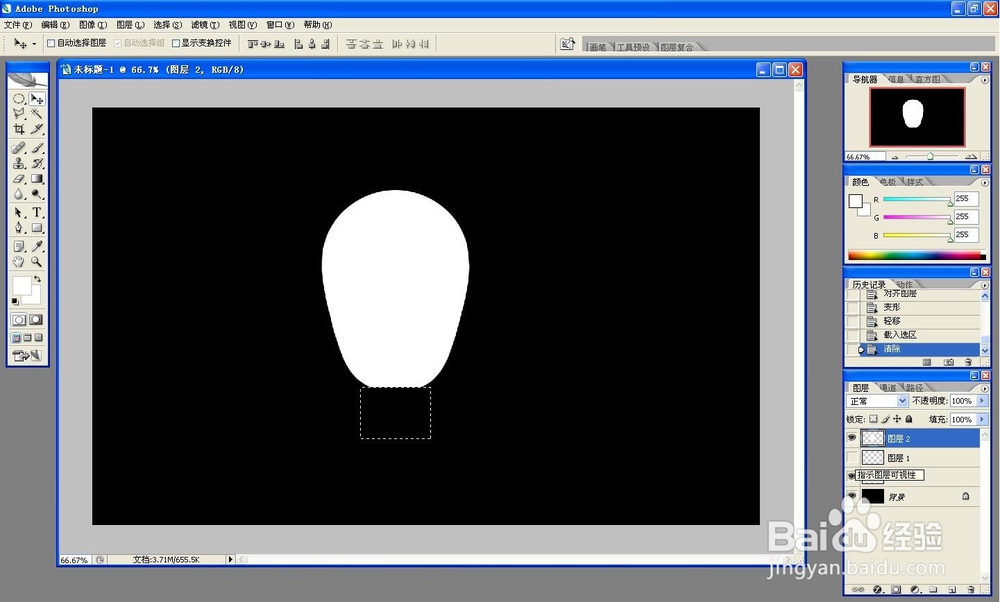The height and width of the screenshot is (602, 1000).
Task: Toggle lock transparent pixels
Action: pos(873,419)
